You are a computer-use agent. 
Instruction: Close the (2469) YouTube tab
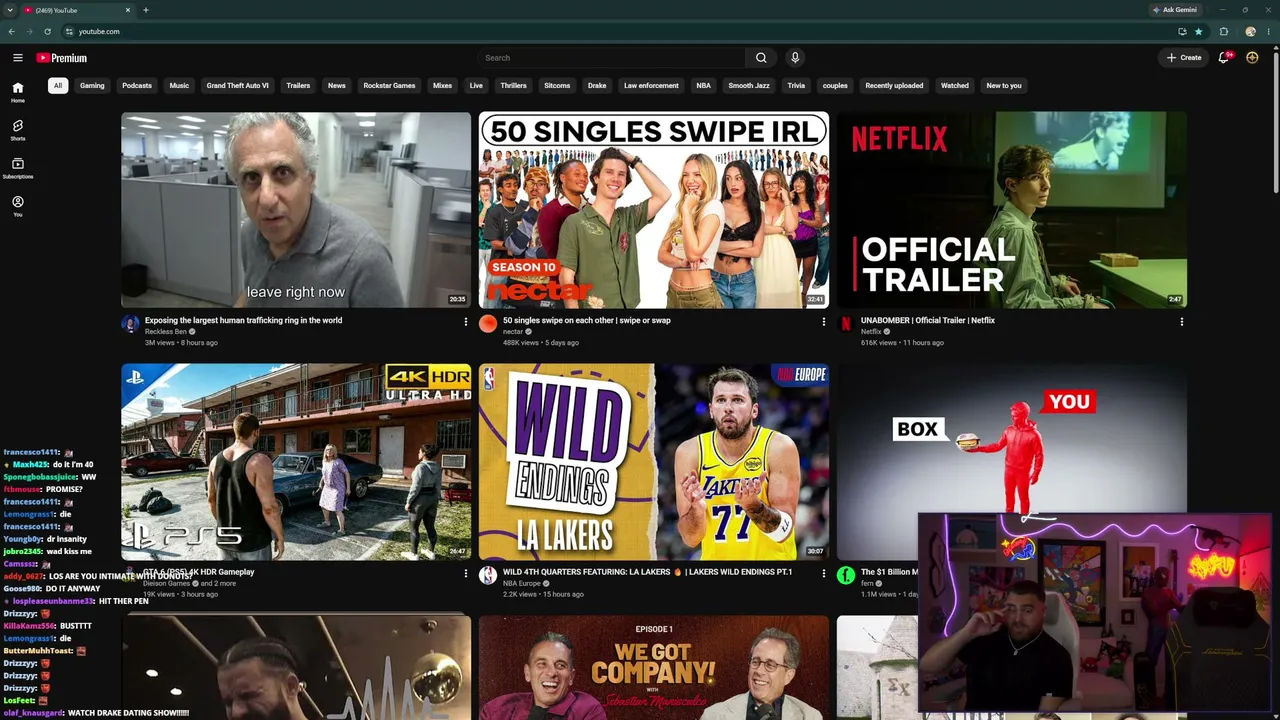click(x=128, y=10)
